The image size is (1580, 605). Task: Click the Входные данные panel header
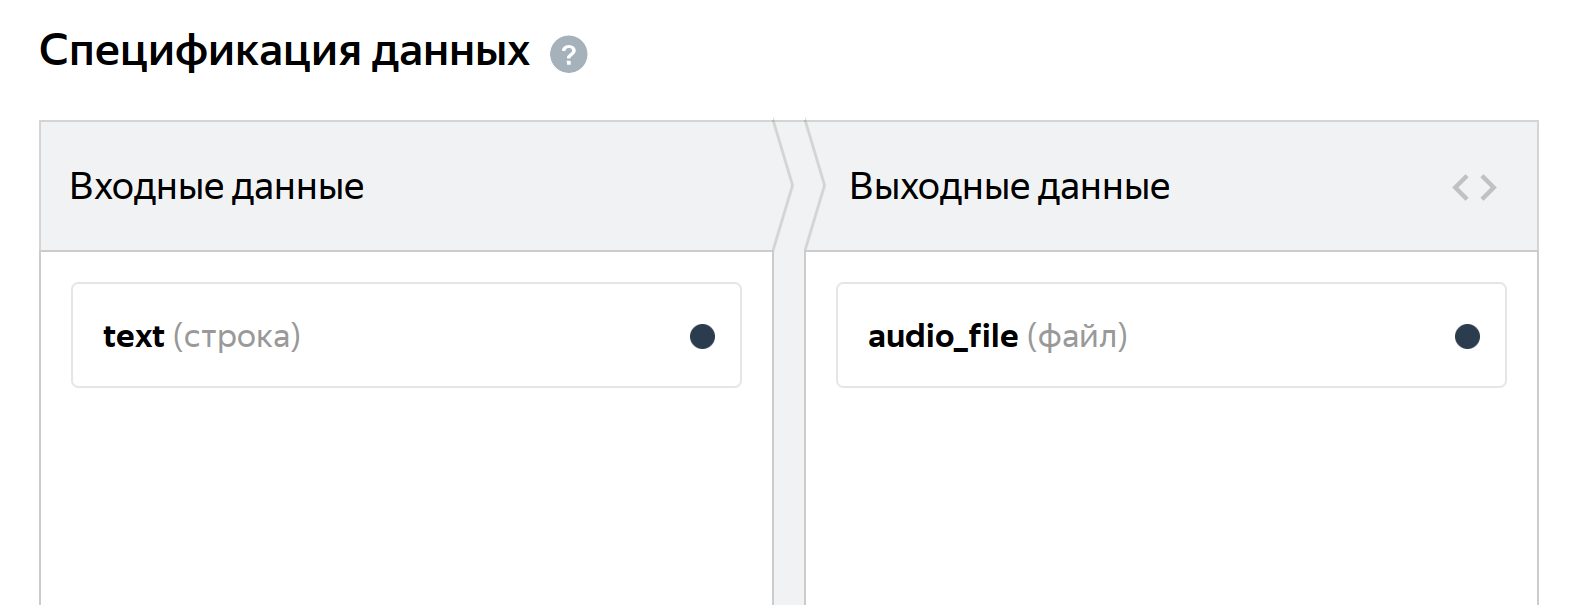pos(406,186)
